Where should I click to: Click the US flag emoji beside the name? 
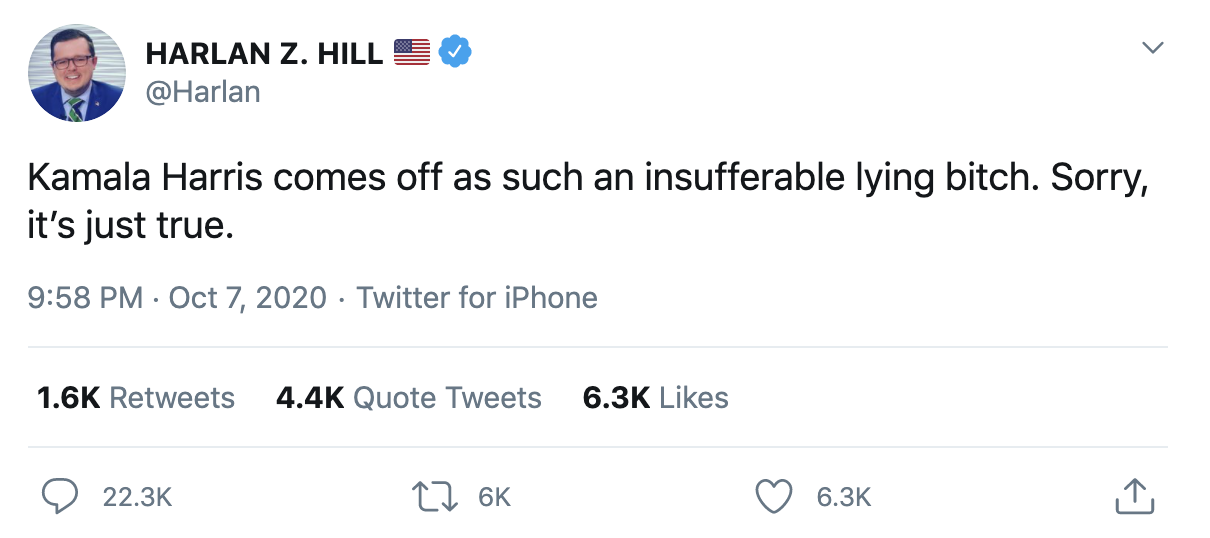tap(411, 52)
